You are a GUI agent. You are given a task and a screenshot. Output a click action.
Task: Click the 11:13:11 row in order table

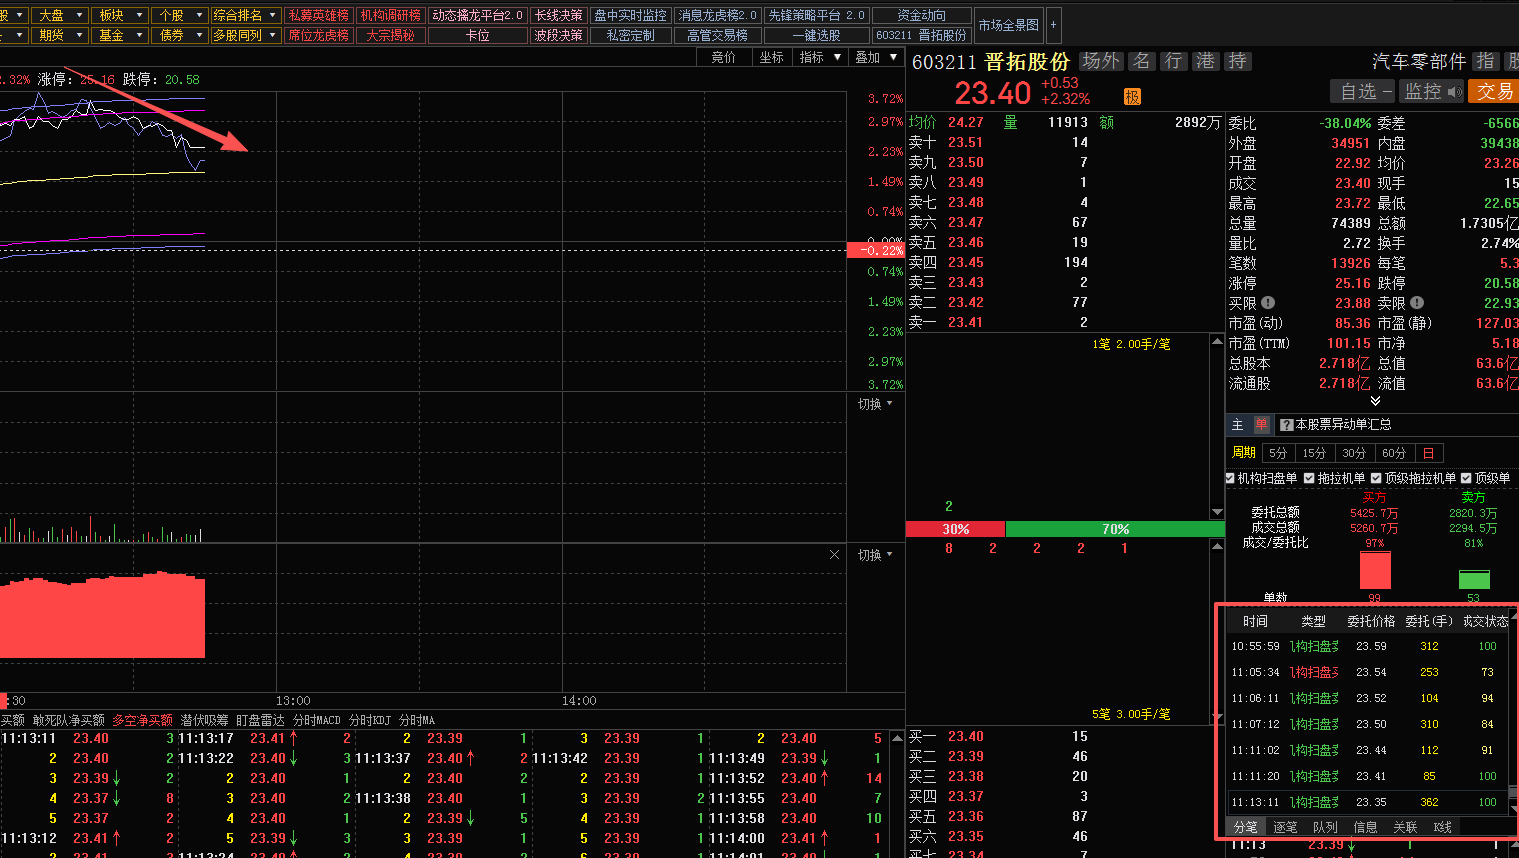(x=1367, y=802)
